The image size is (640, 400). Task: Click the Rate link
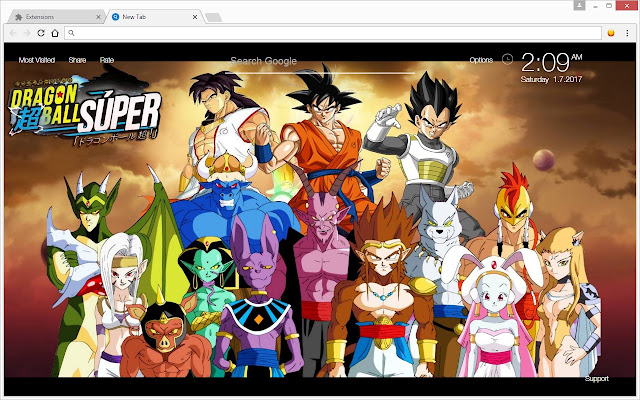click(x=107, y=60)
